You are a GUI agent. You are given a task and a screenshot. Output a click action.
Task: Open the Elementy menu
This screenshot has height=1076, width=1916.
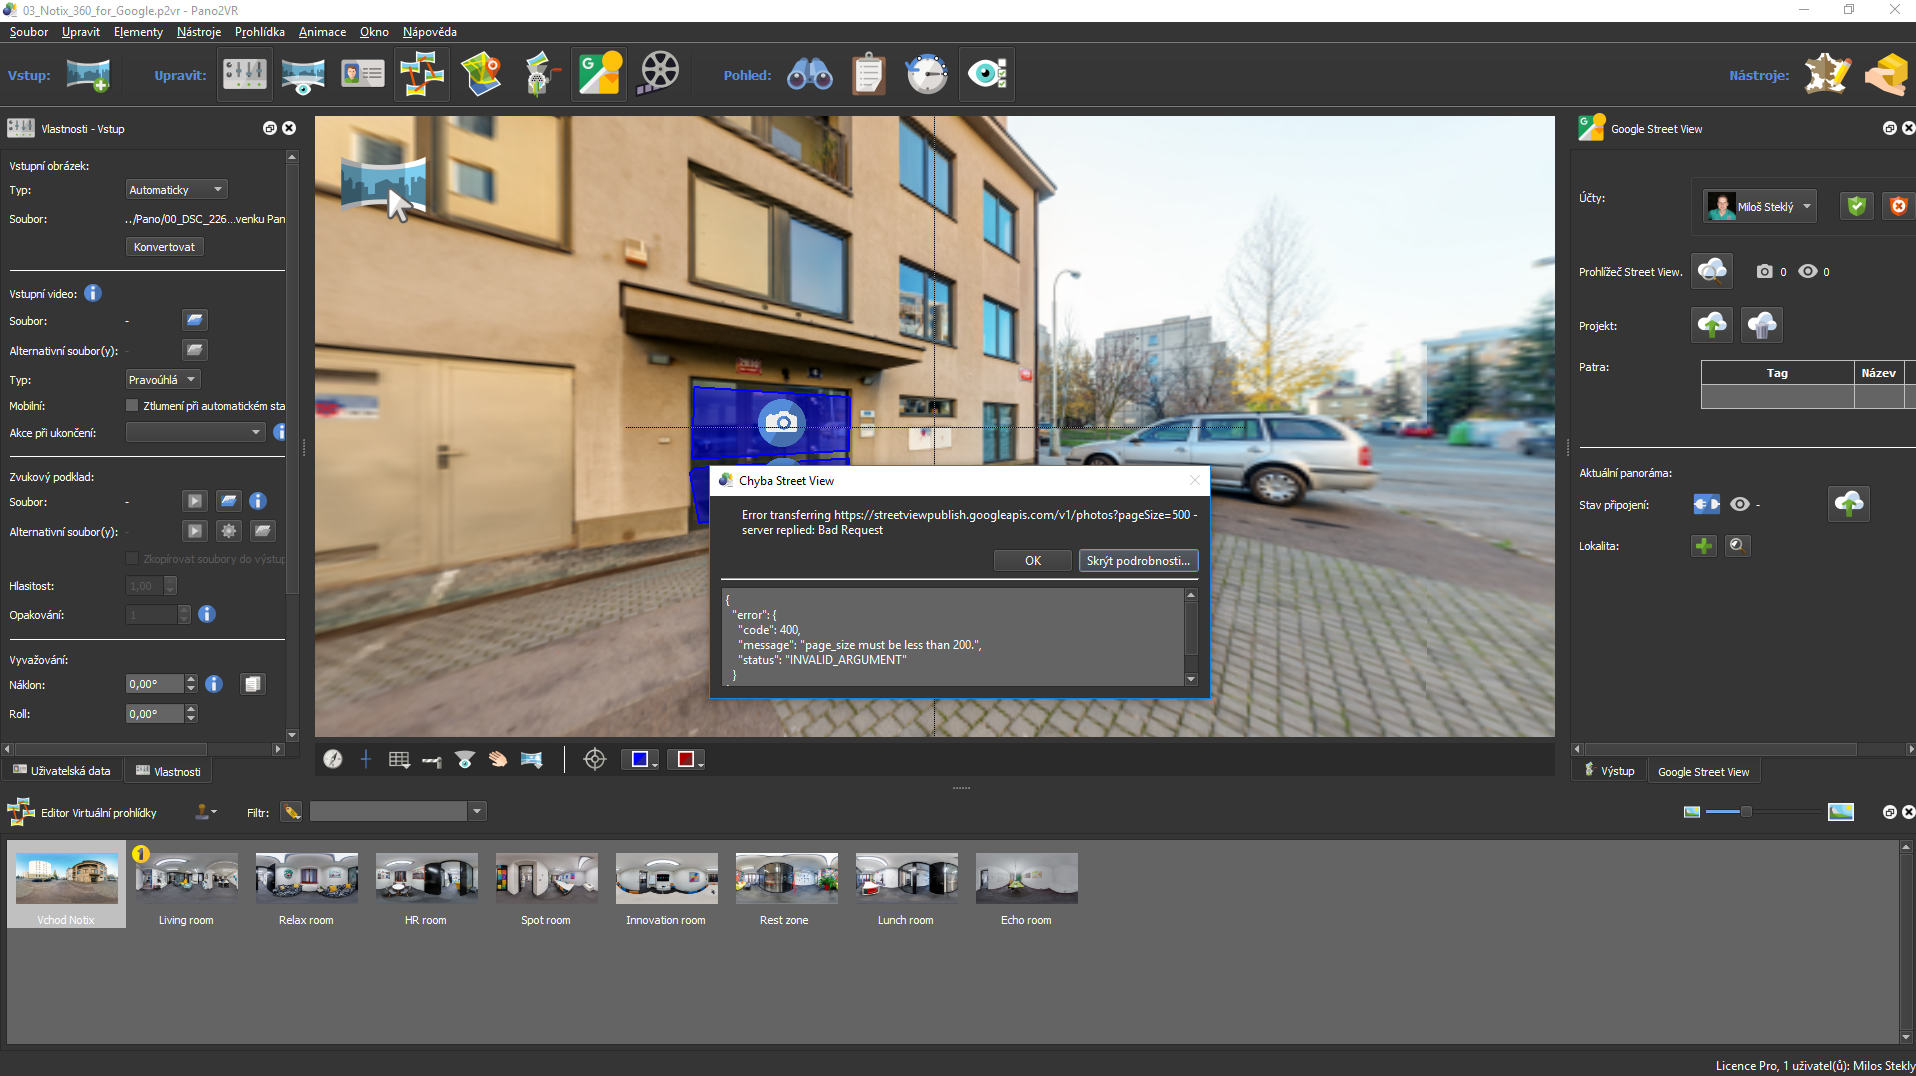point(138,32)
